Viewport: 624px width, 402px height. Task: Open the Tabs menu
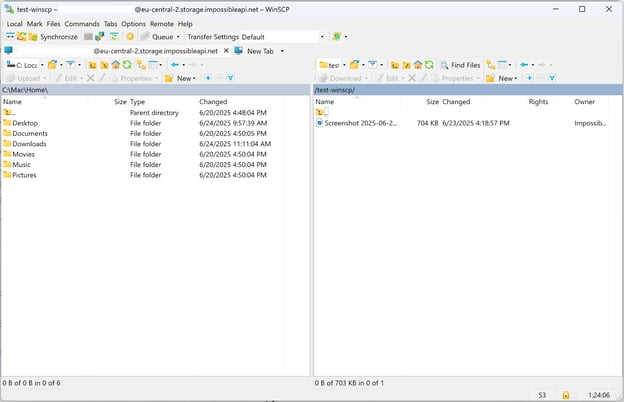(110, 24)
